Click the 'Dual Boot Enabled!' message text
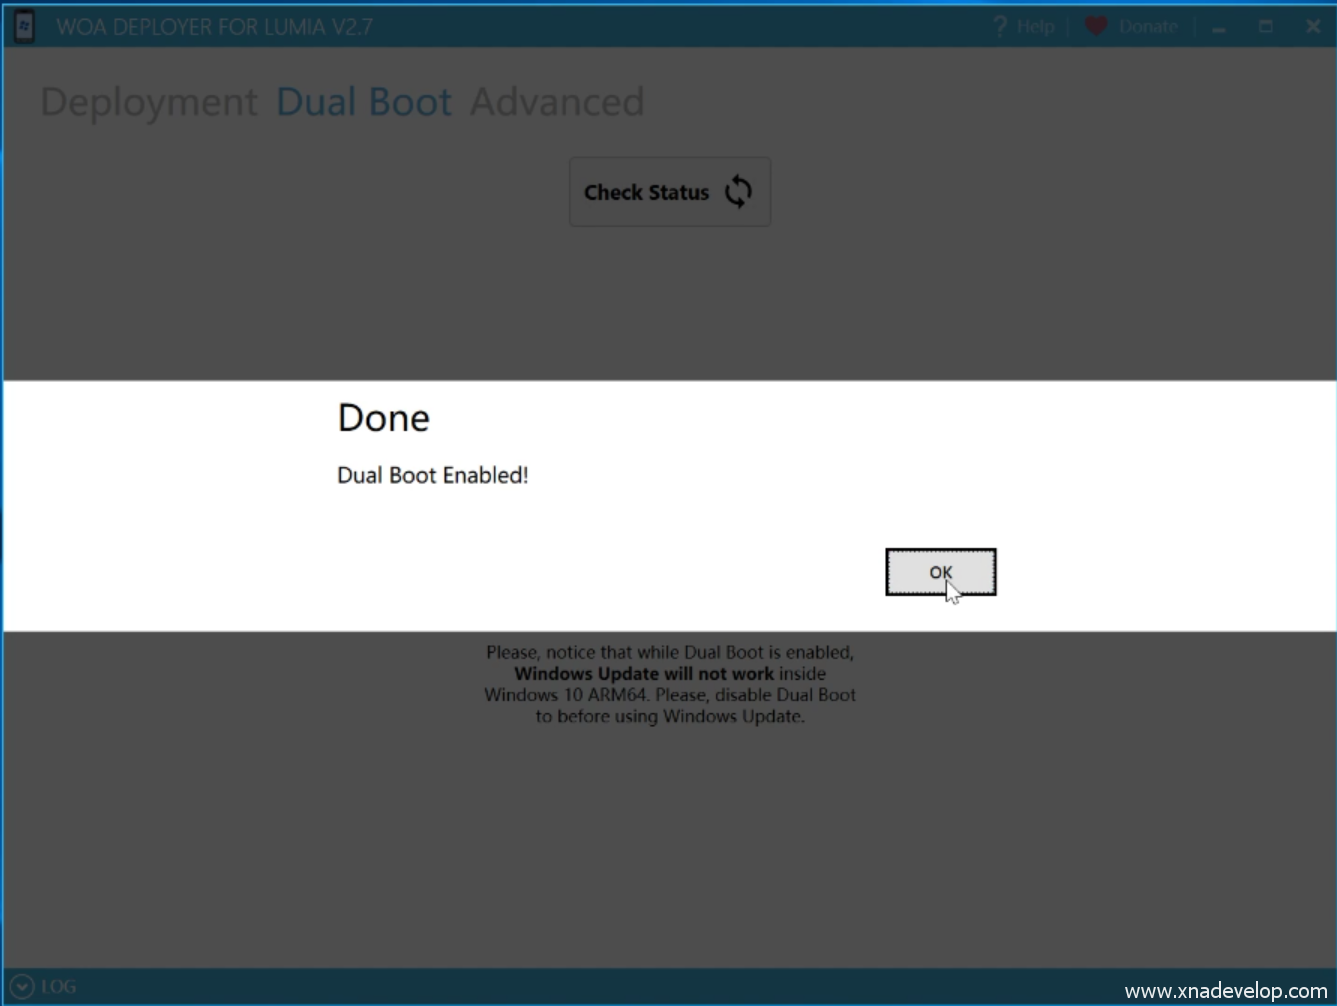Image resolution: width=1337 pixels, height=1006 pixels. pos(432,475)
